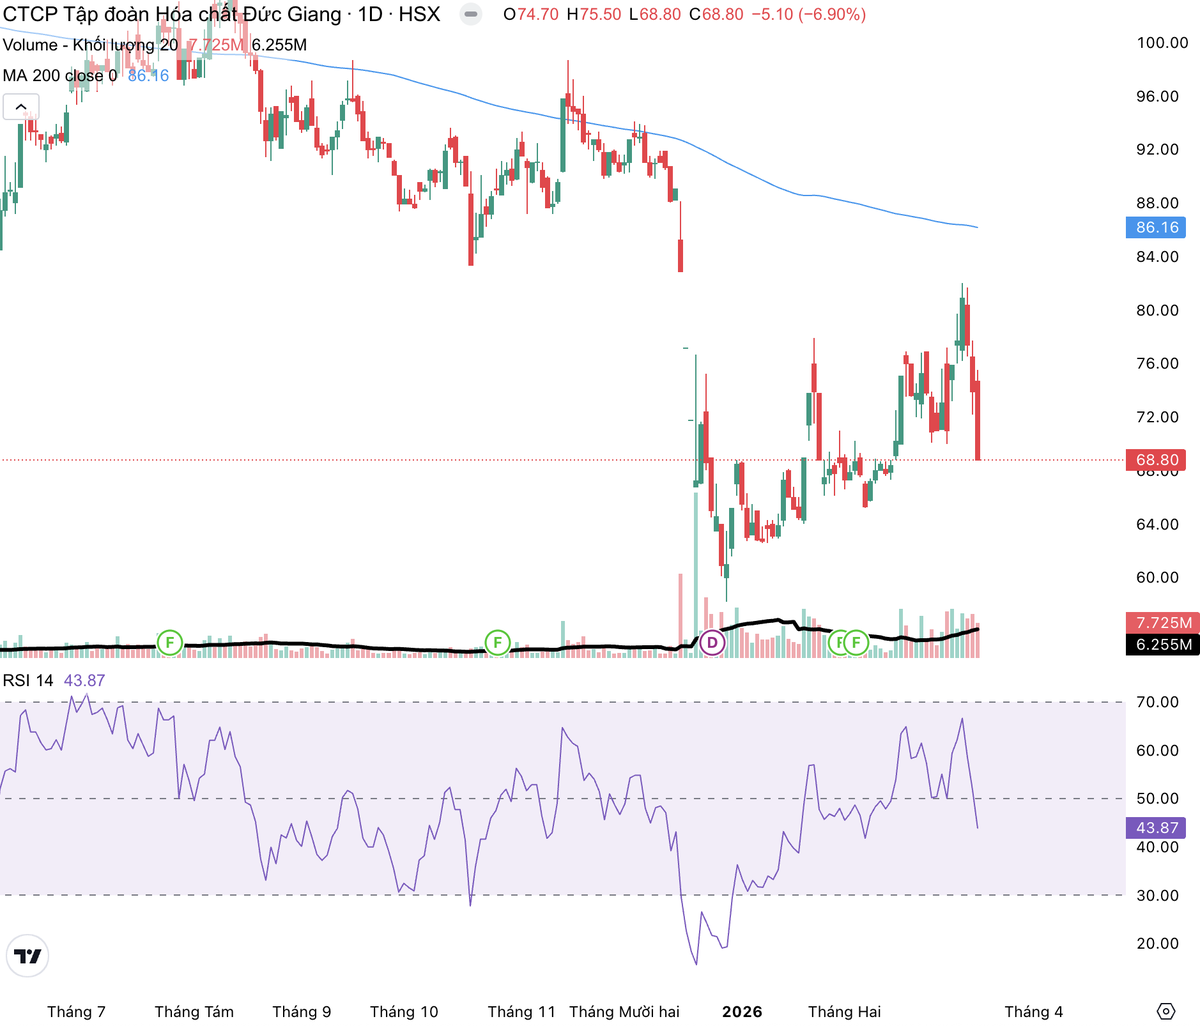Image resolution: width=1200 pixels, height=1026 pixels.
Task: Select the Volume - Khối lượng 20 legend
Action: [x=90, y=45]
